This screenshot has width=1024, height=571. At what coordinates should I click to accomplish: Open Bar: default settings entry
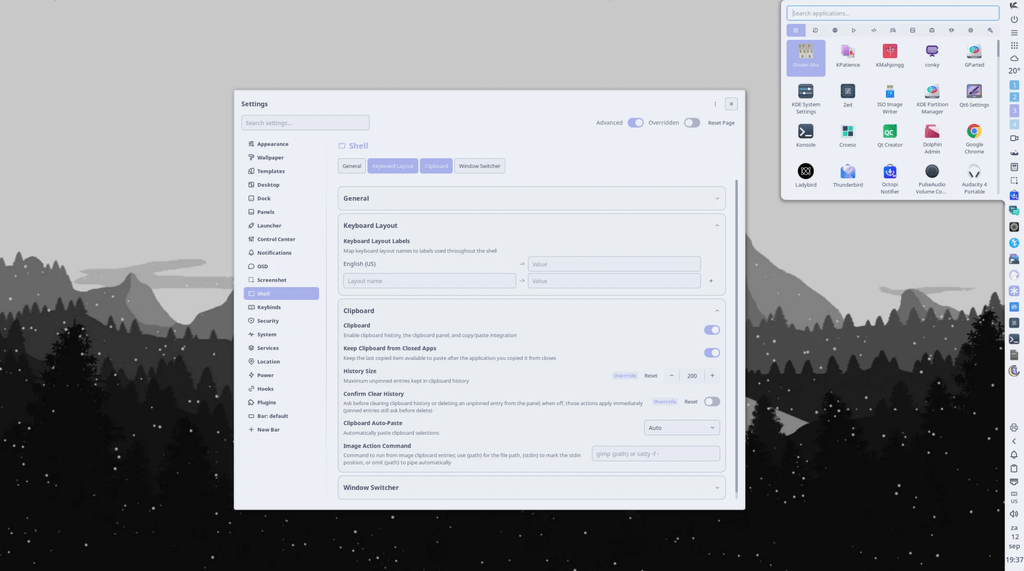(x=281, y=416)
